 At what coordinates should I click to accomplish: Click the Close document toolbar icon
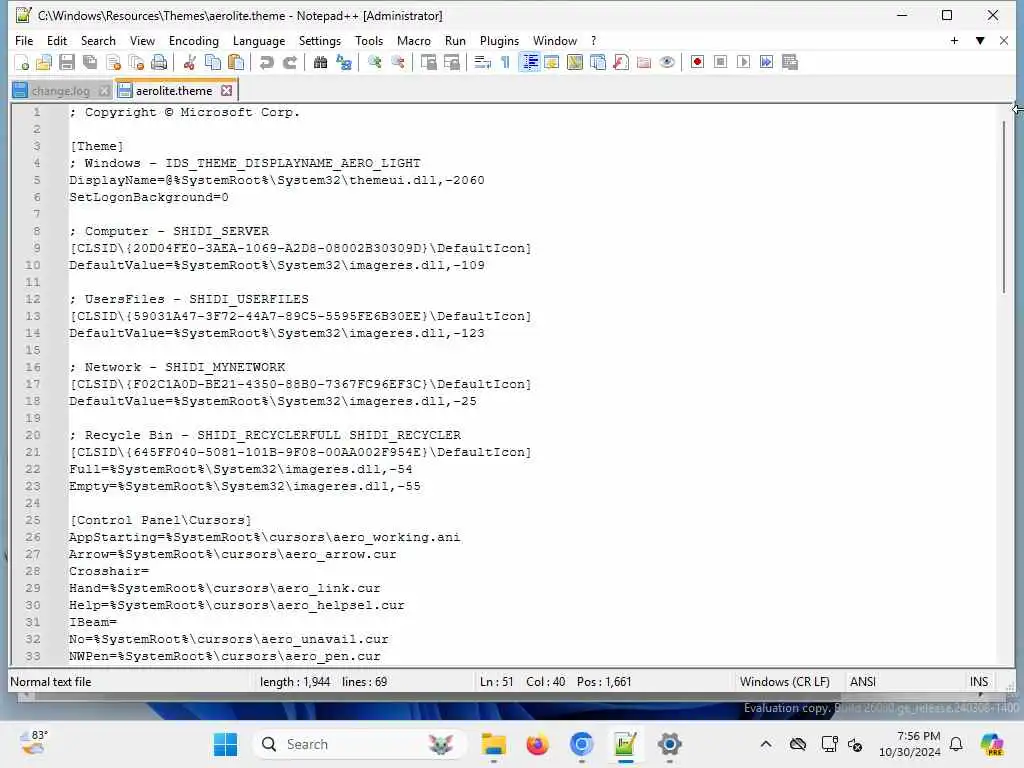tap(114, 63)
